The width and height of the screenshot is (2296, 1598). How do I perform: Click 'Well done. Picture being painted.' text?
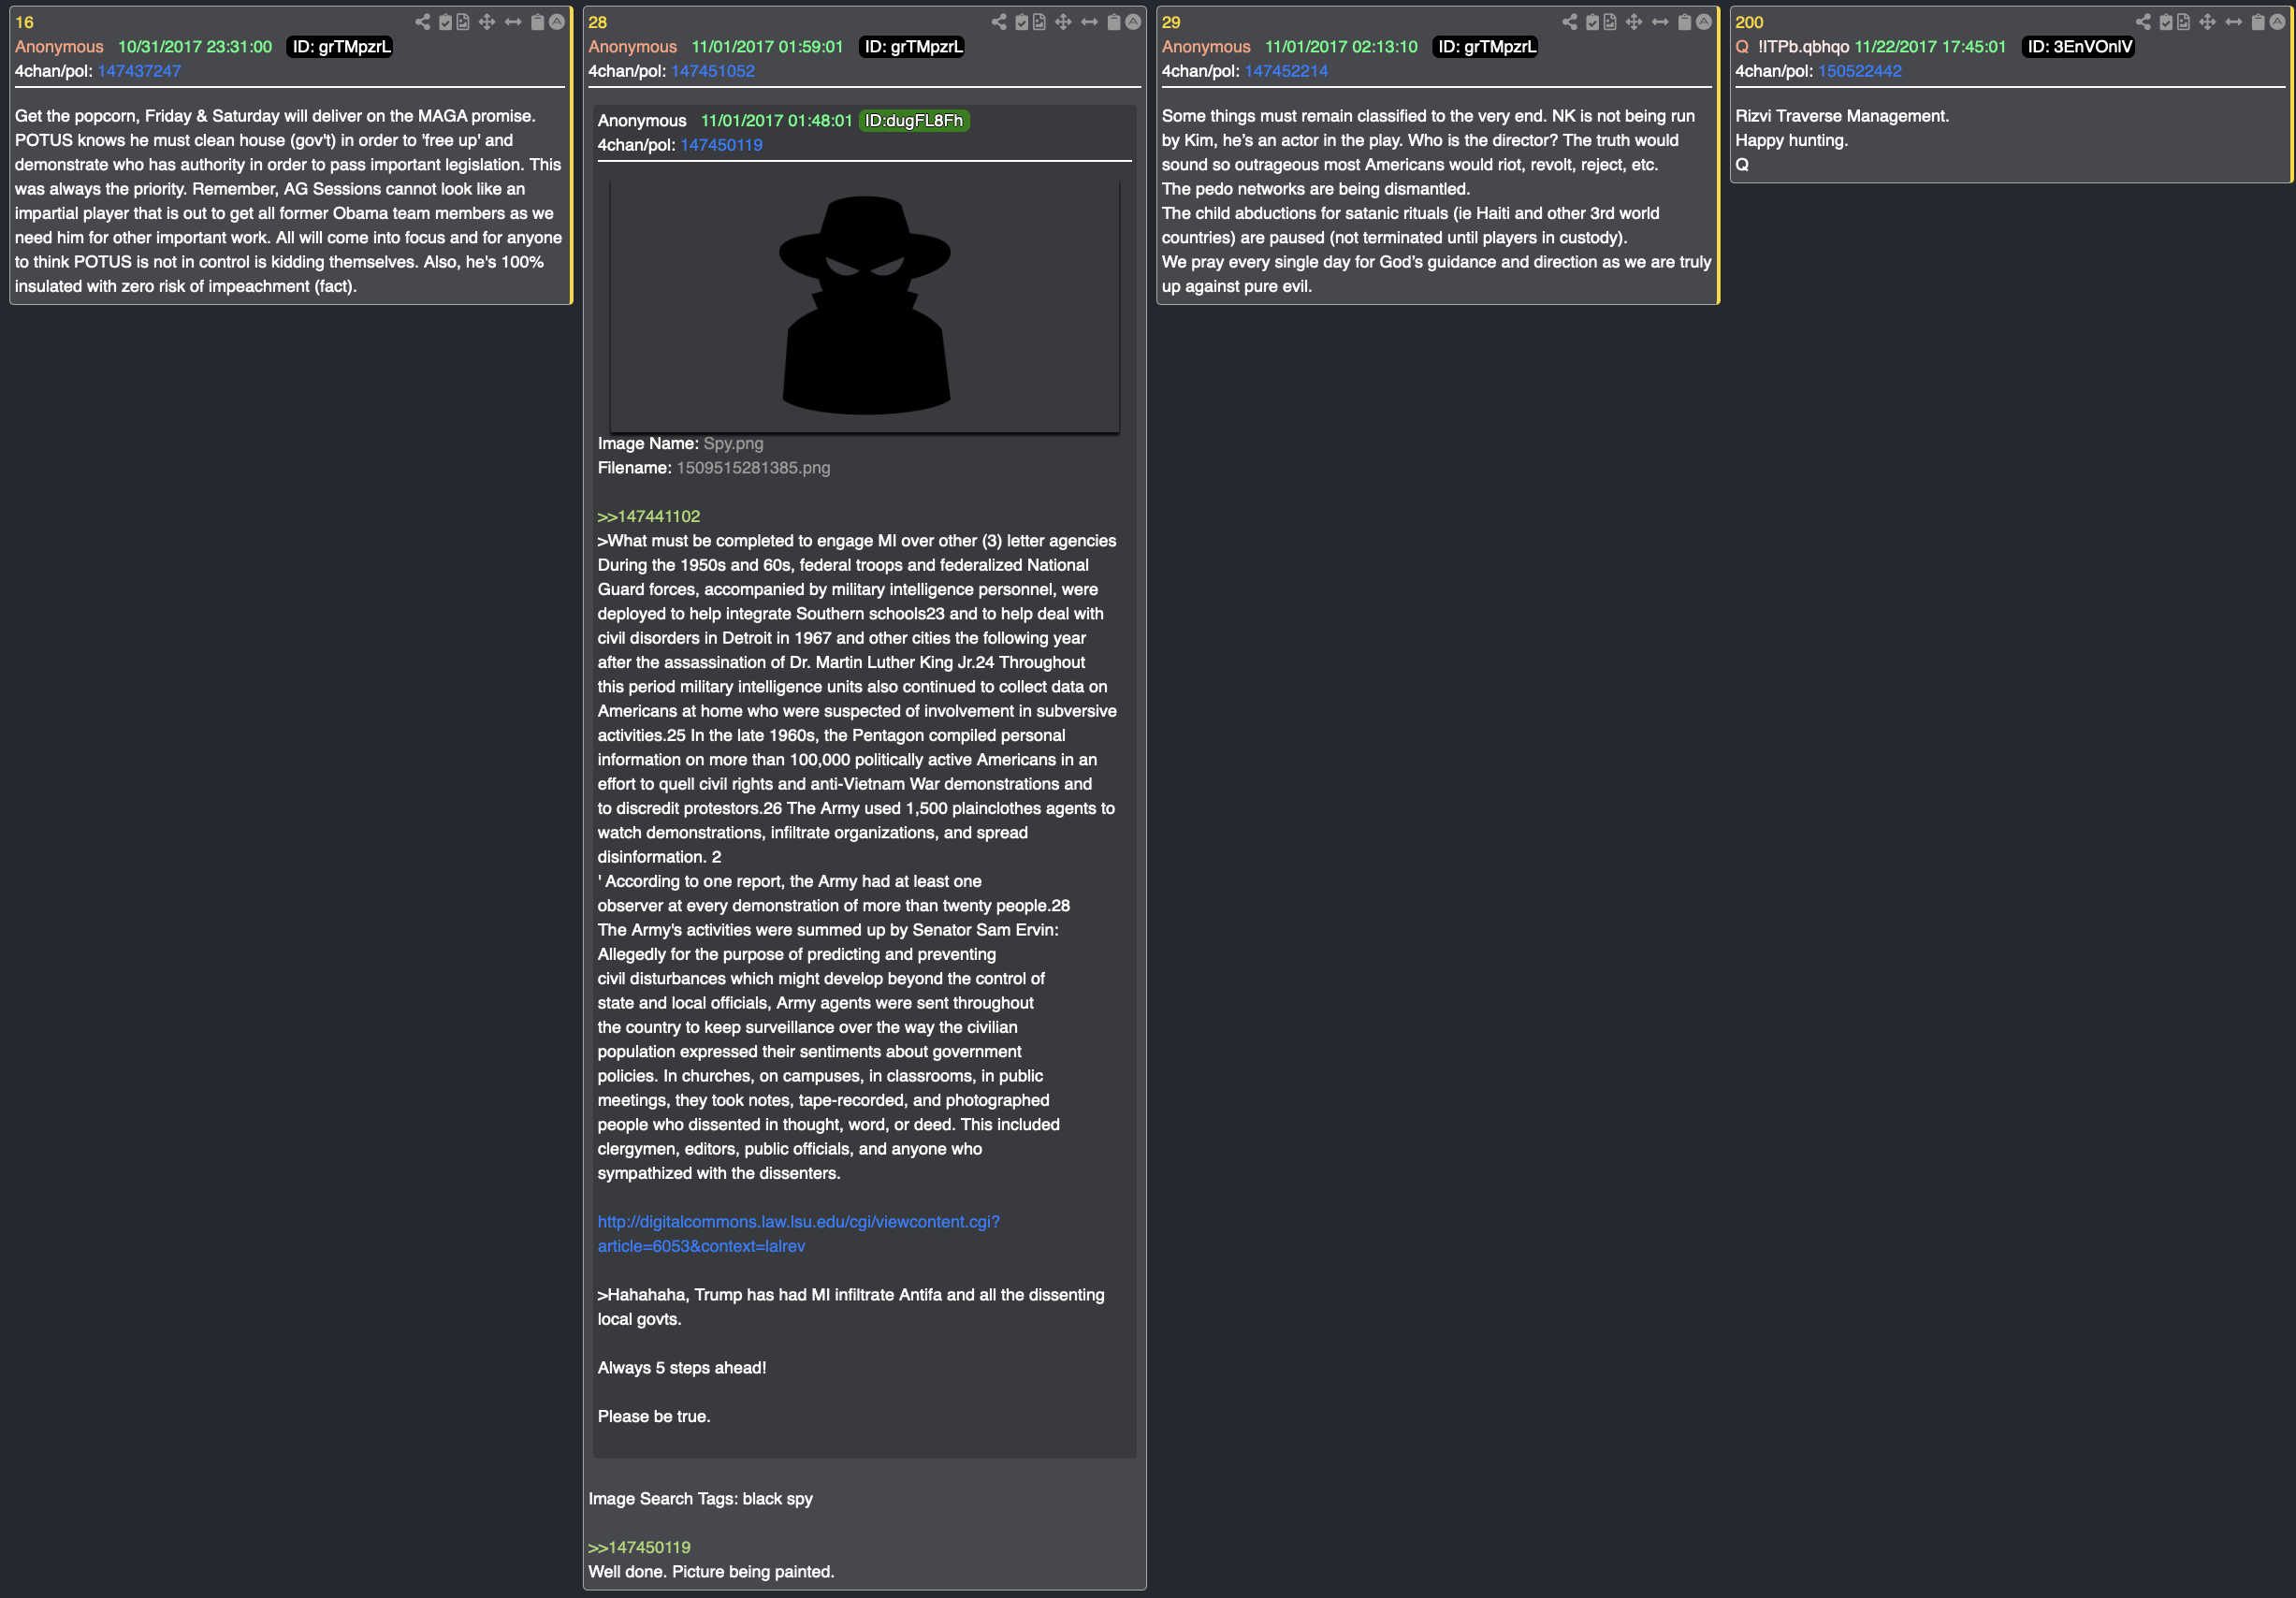pyautogui.click(x=711, y=1571)
